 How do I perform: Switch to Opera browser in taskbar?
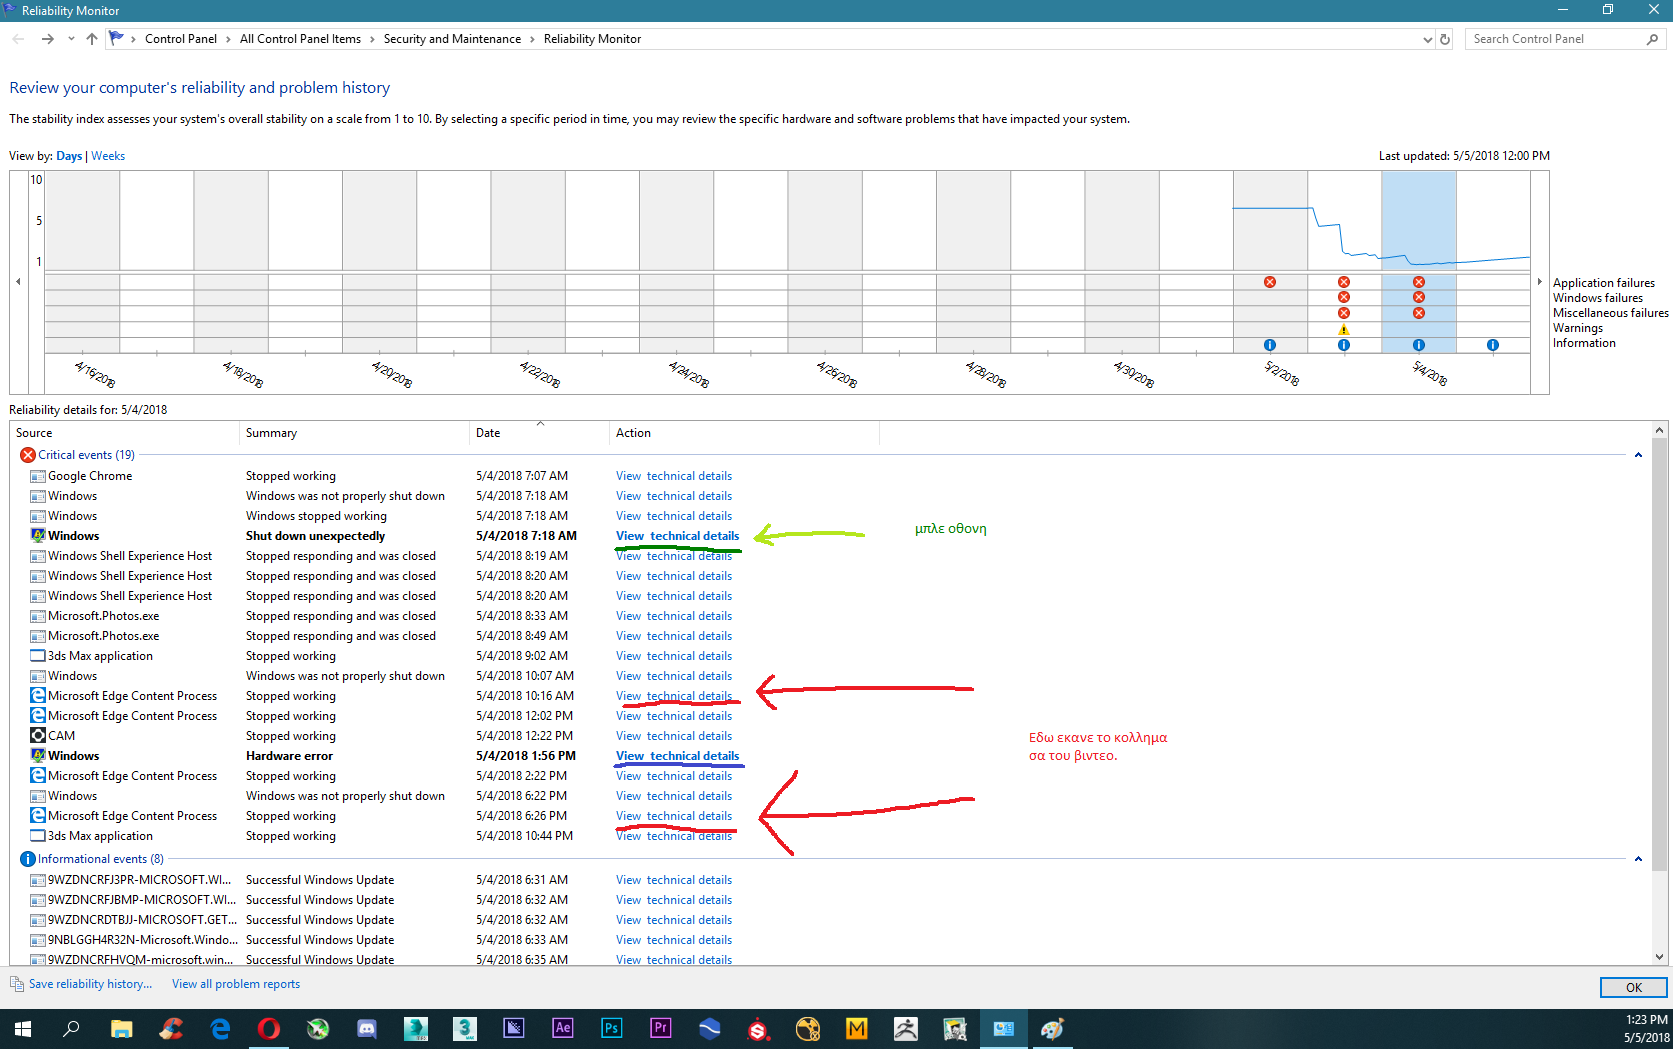click(x=269, y=1029)
